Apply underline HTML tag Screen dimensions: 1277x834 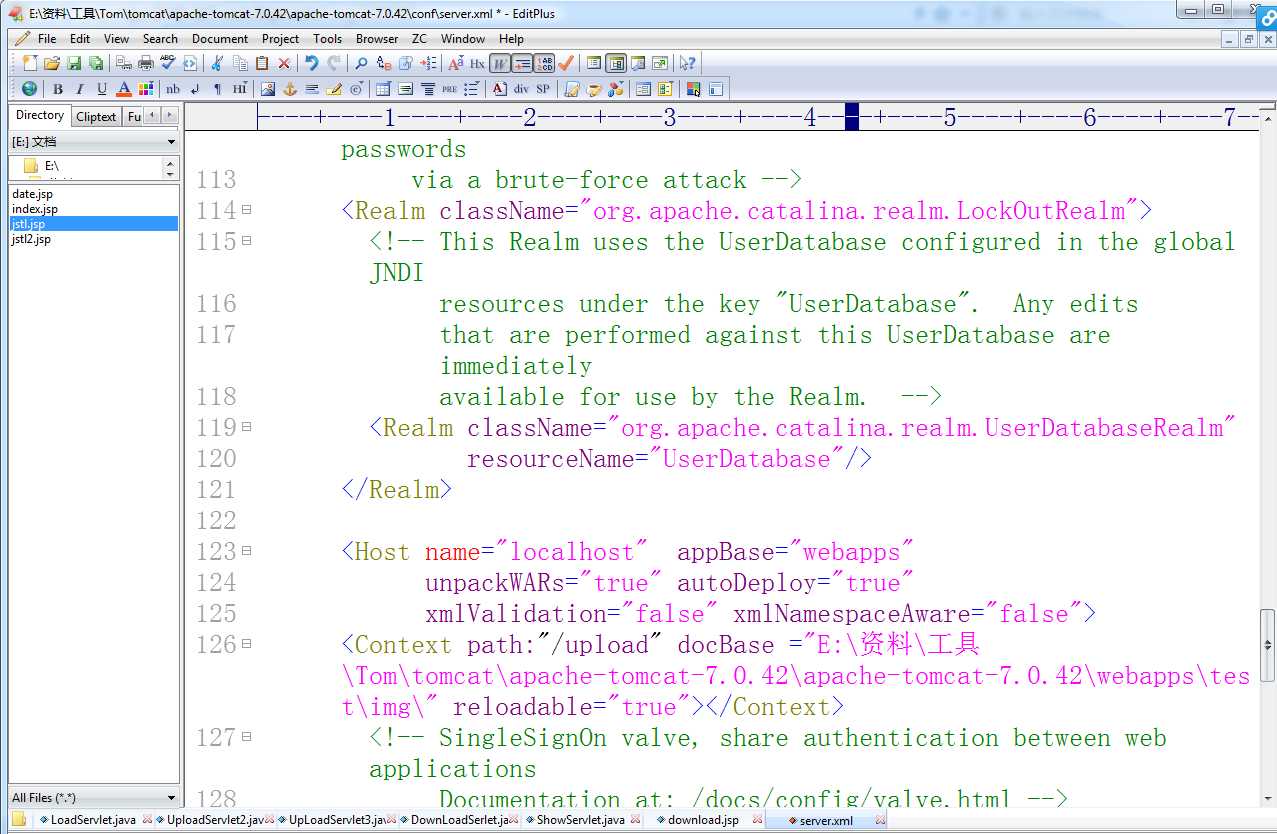point(101,89)
